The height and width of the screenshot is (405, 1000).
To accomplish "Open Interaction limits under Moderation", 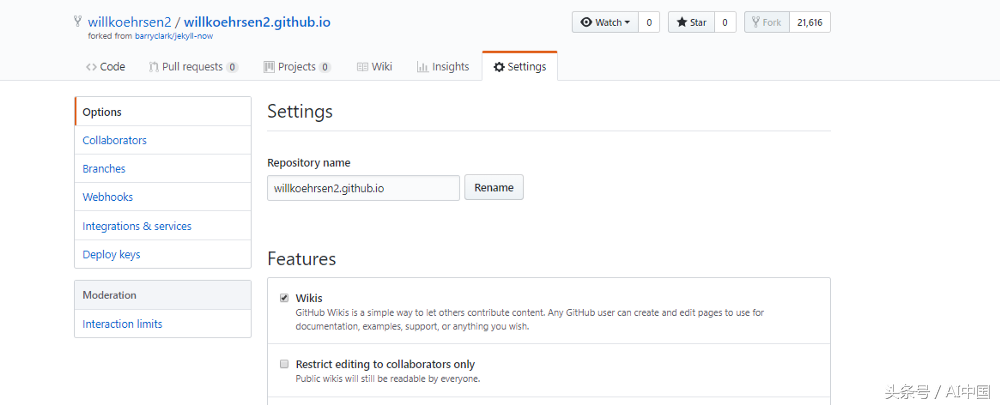I will pyautogui.click(x=122, y=324).
